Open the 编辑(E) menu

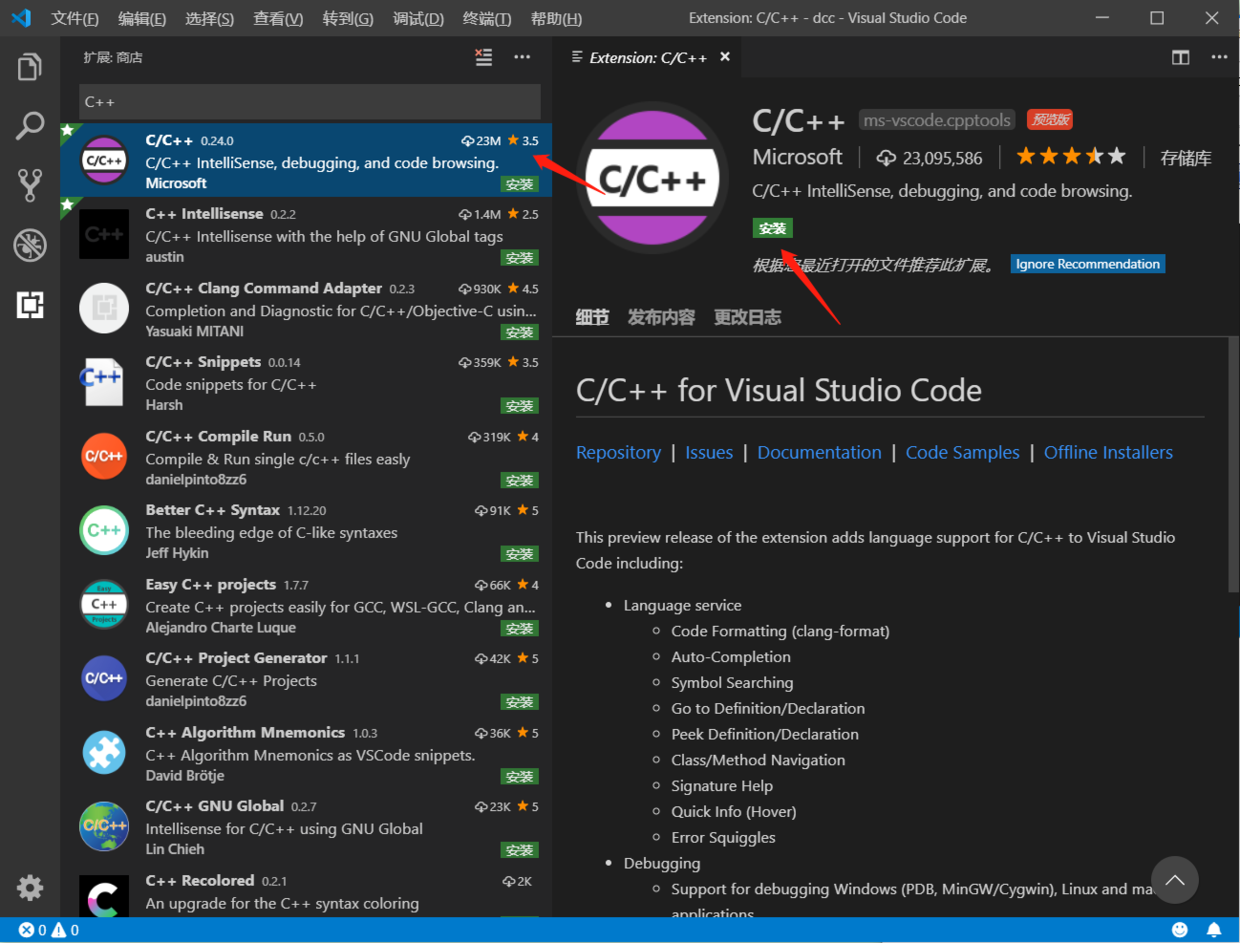(x=142, y=19)
